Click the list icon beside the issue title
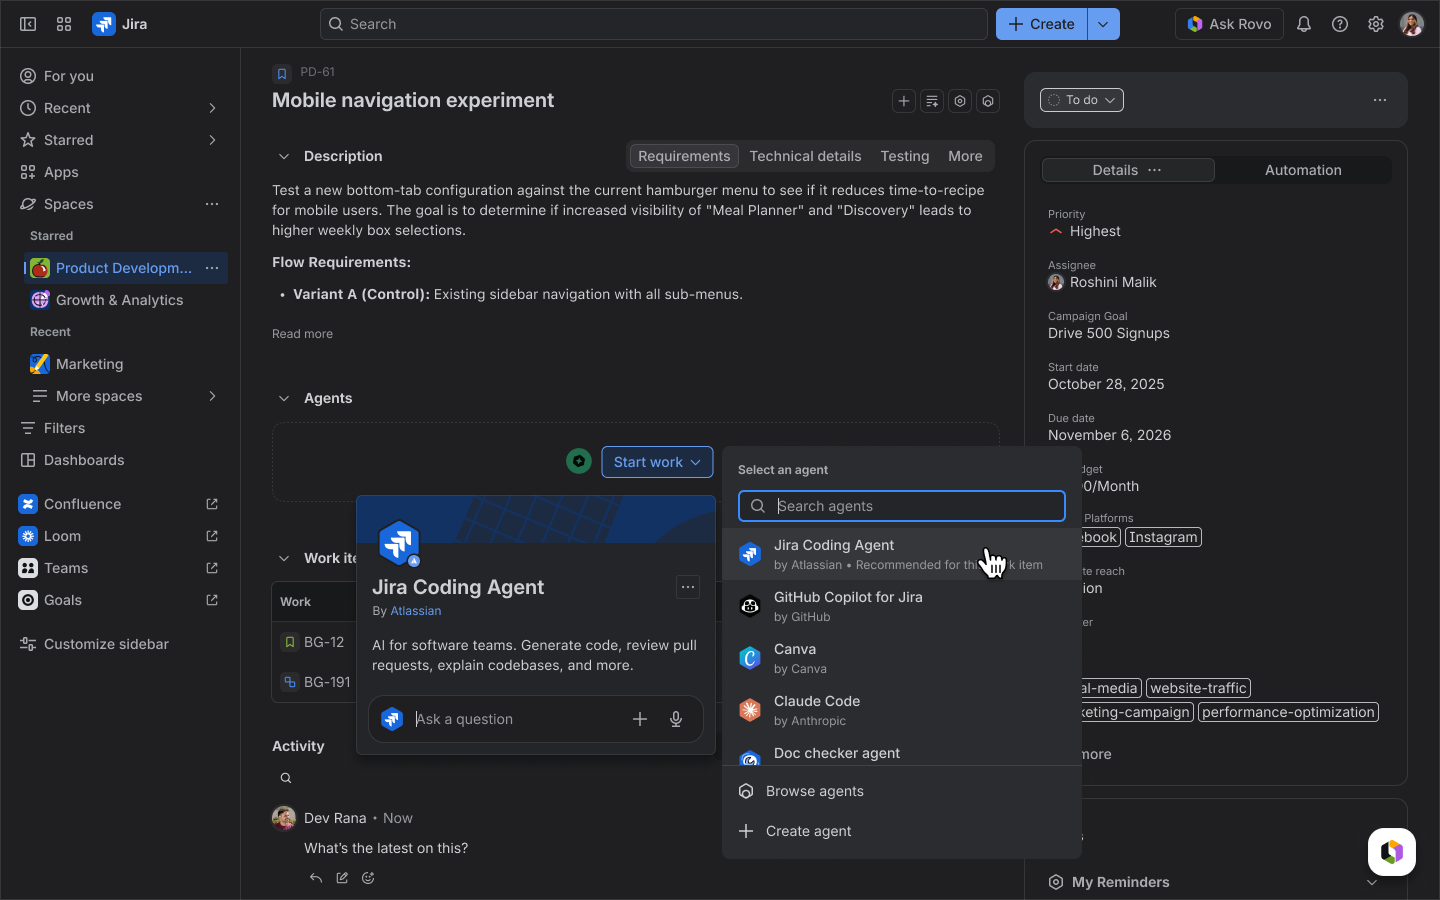Screen dimensions: 1440x900 (932, 101)
